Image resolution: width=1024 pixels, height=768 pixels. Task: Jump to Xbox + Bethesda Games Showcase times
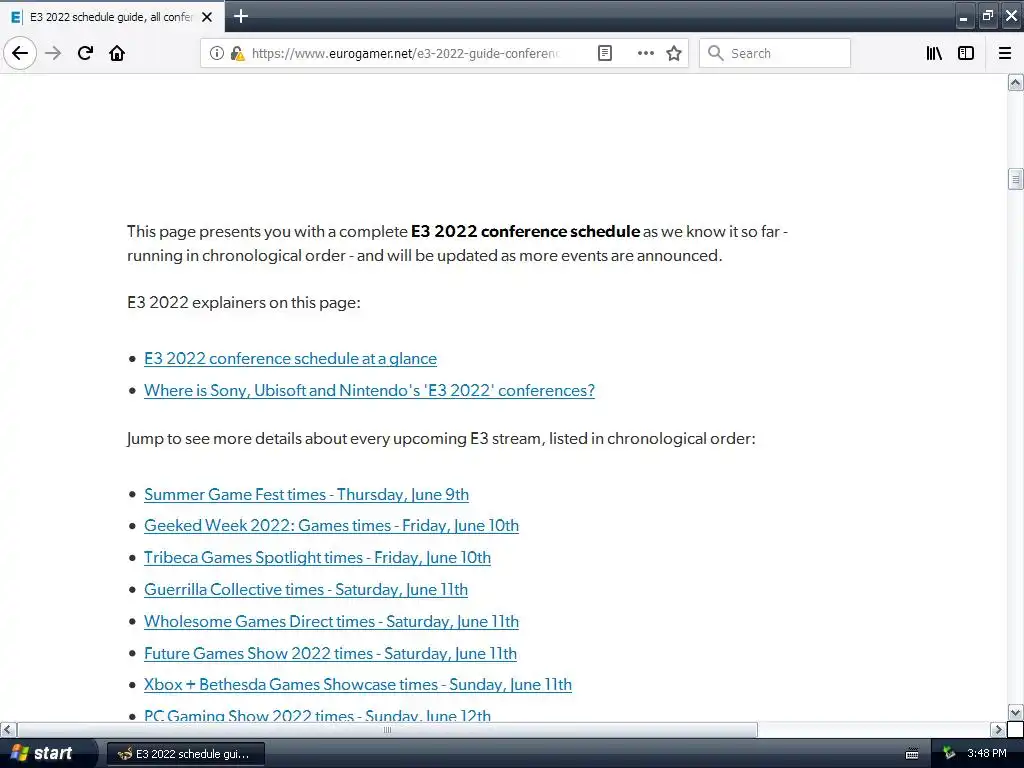point(358,685)
